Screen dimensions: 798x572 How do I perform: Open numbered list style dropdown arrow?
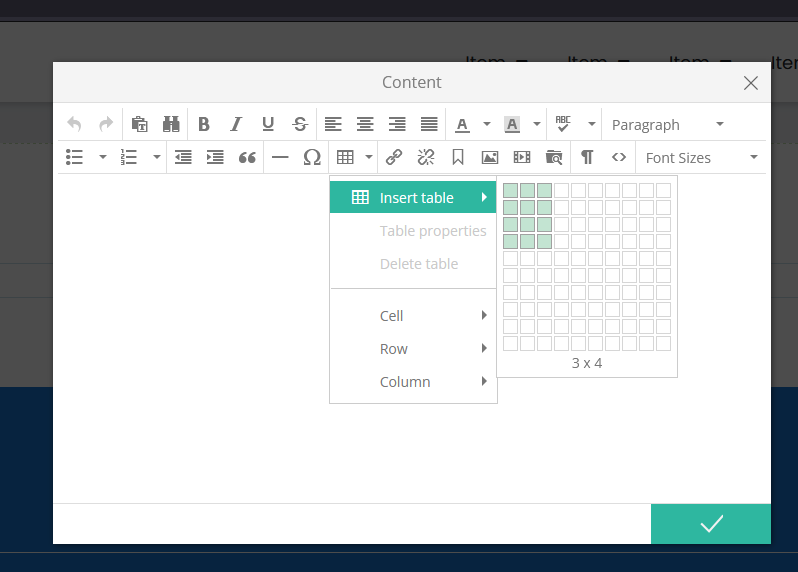[157, 157]
